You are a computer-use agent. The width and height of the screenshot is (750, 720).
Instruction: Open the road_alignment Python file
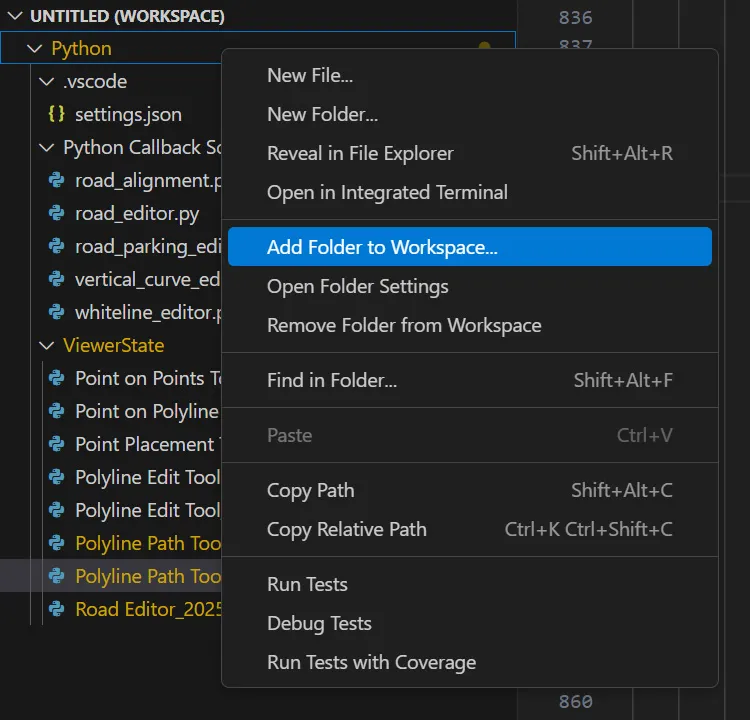point(148,181)
